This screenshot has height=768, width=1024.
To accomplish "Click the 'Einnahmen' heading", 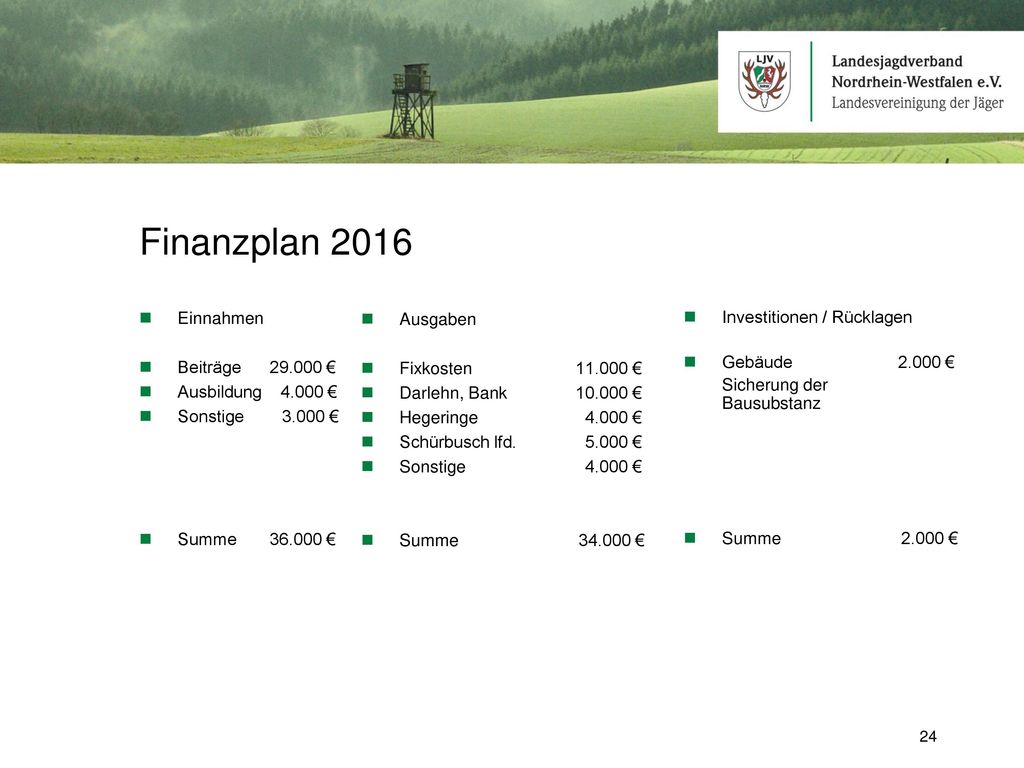I will [220, 318].
